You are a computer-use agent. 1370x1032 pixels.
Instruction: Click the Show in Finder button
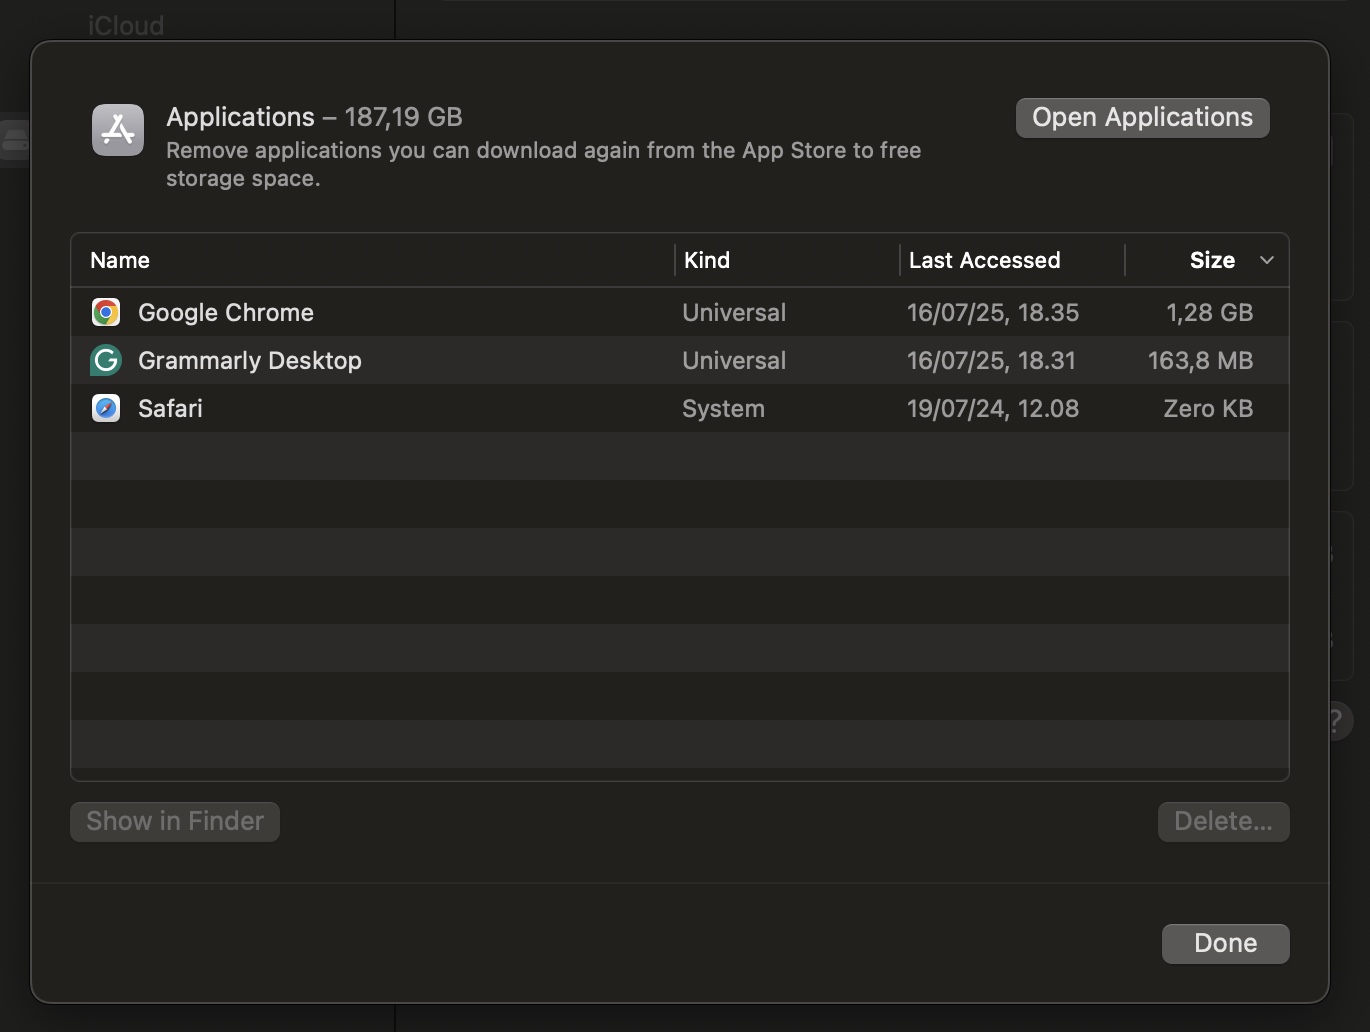(175, 821)
